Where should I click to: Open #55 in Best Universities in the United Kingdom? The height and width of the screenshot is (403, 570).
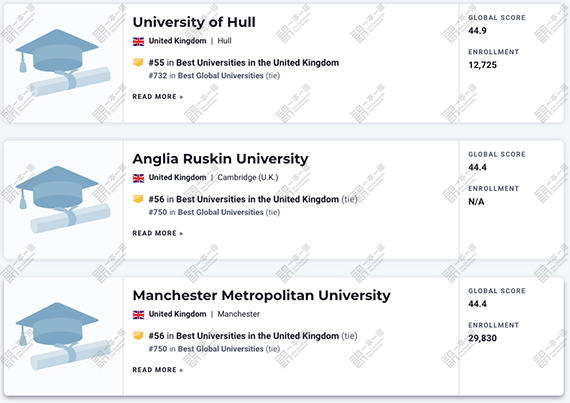tap(244, 63)
